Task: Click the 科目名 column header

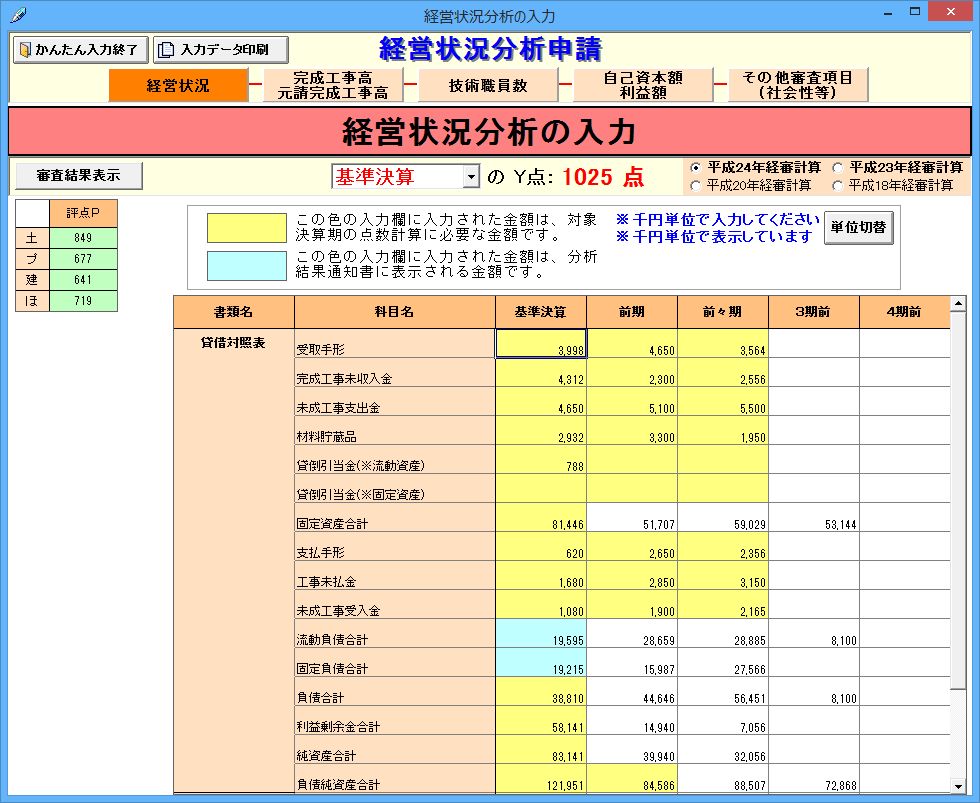Action: click(x=394, y=312)
